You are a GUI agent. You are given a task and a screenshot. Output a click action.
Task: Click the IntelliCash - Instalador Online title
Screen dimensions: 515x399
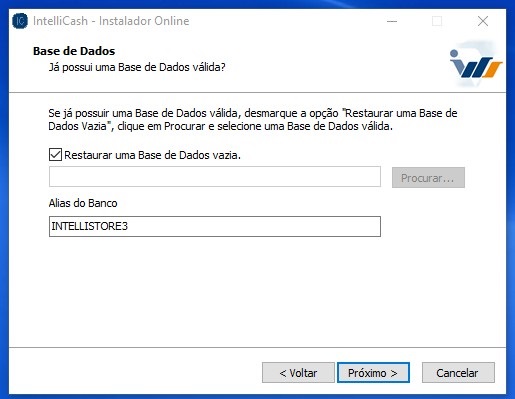[x=111, y=21]
